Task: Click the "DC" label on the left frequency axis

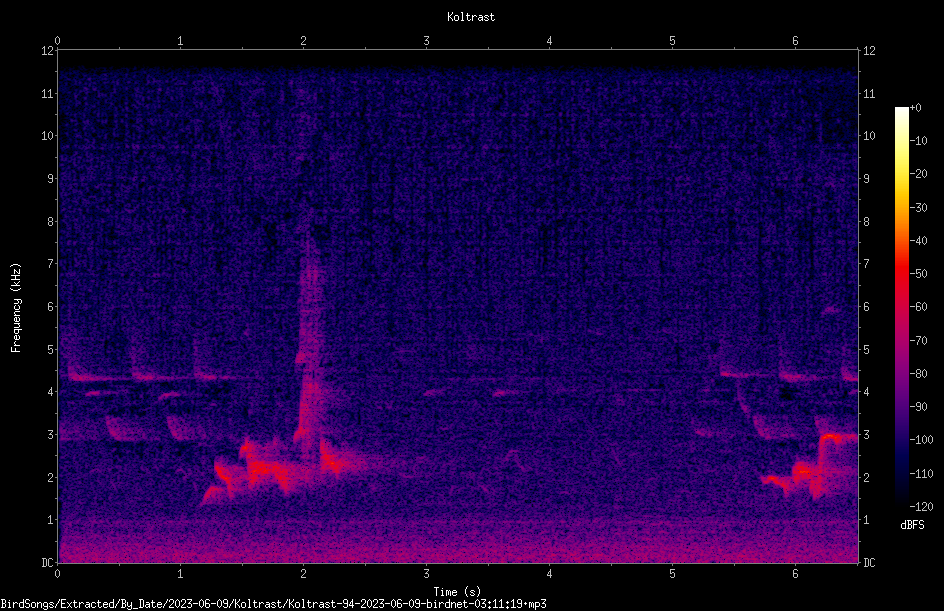Action: tap(47, 563)
